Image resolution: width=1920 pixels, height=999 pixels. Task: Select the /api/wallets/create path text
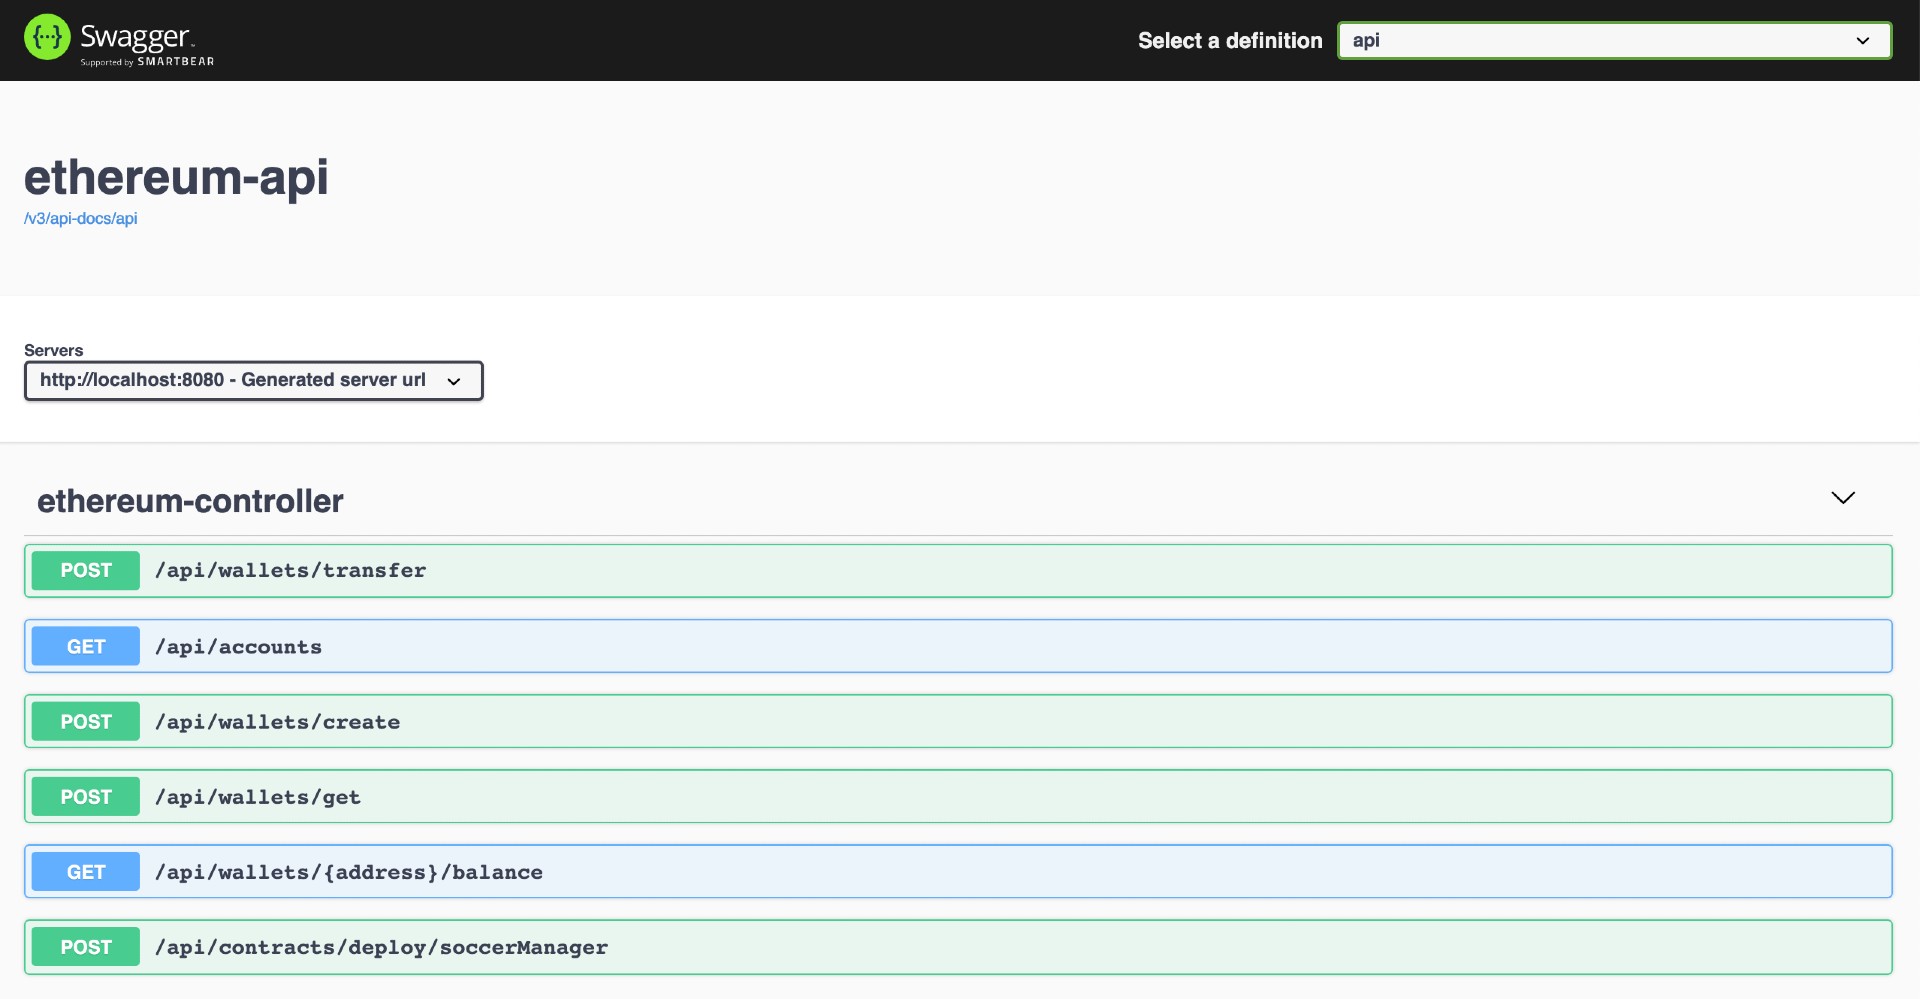tap(278, 722)
